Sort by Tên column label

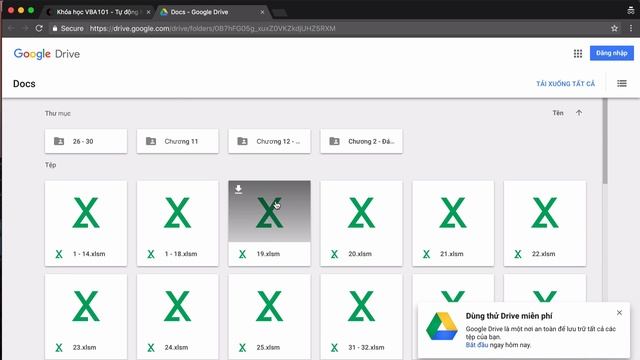click(x=558, y=113)
